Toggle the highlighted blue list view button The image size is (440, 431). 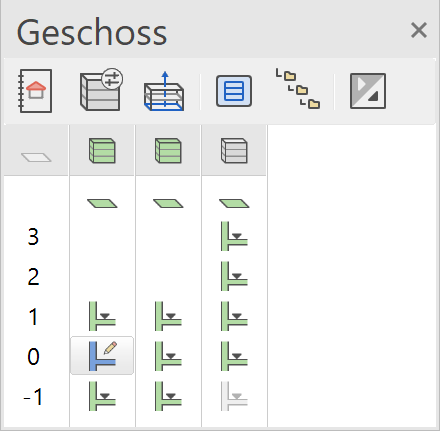tap(234, 91)
